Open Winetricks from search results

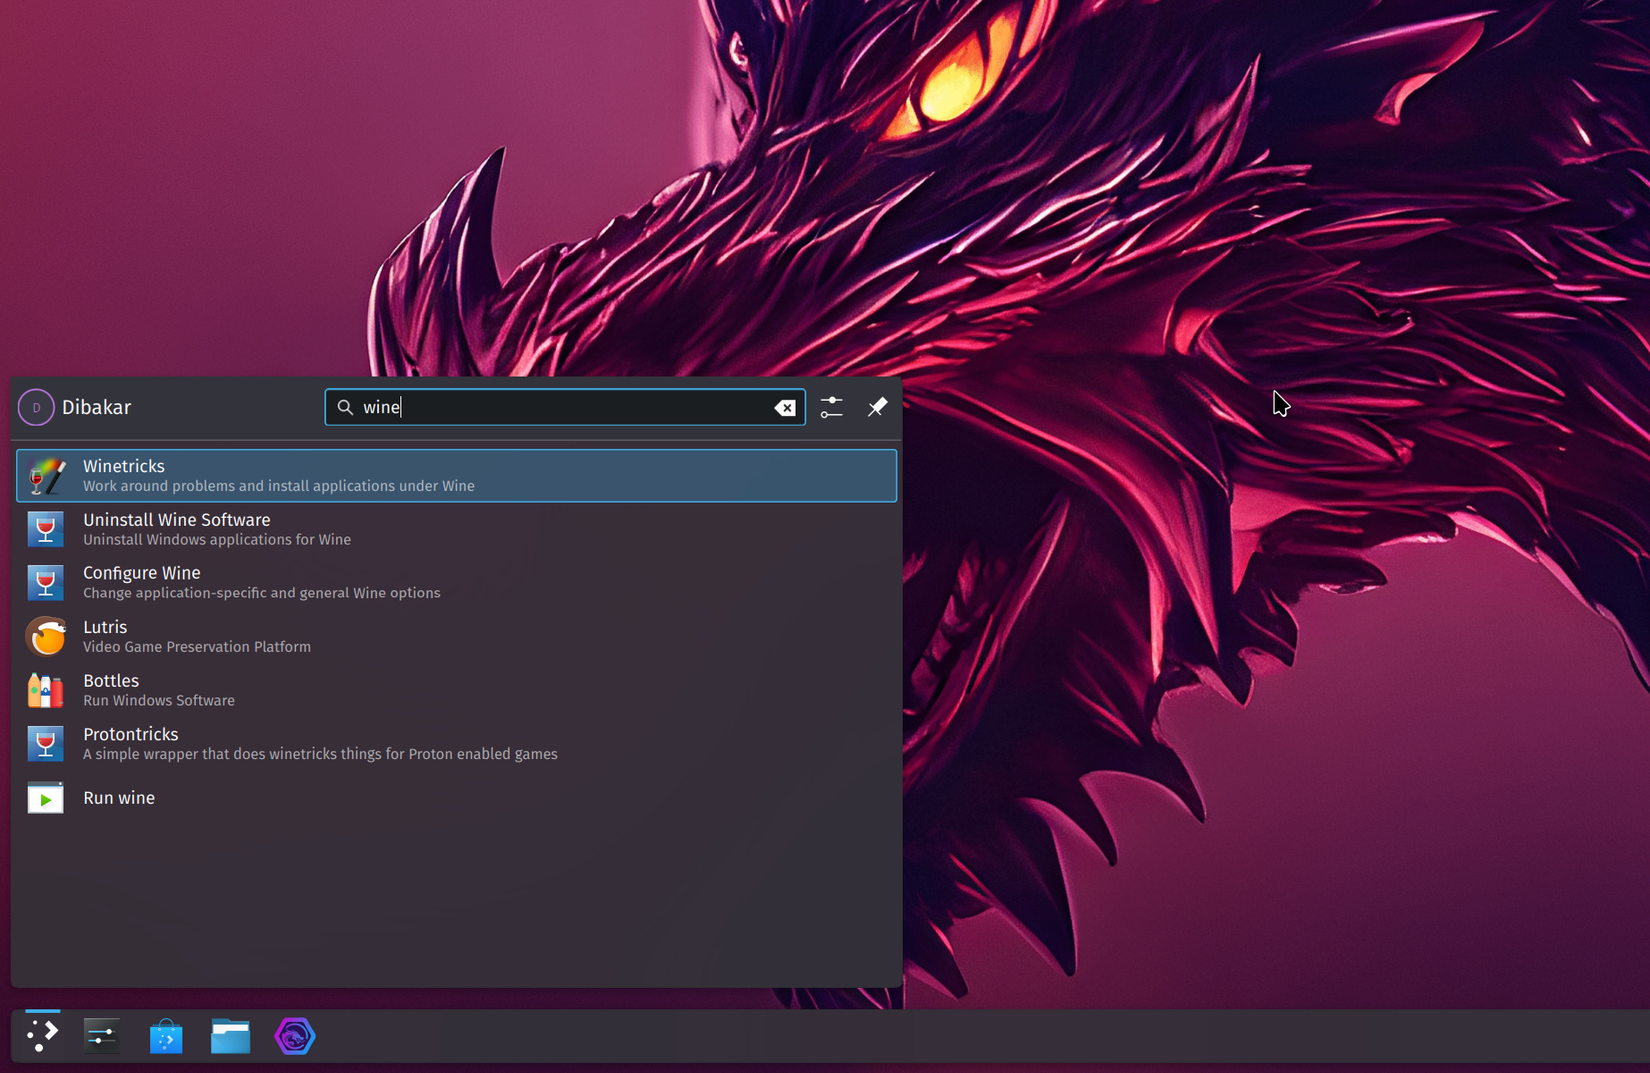(x=456, y=475)
